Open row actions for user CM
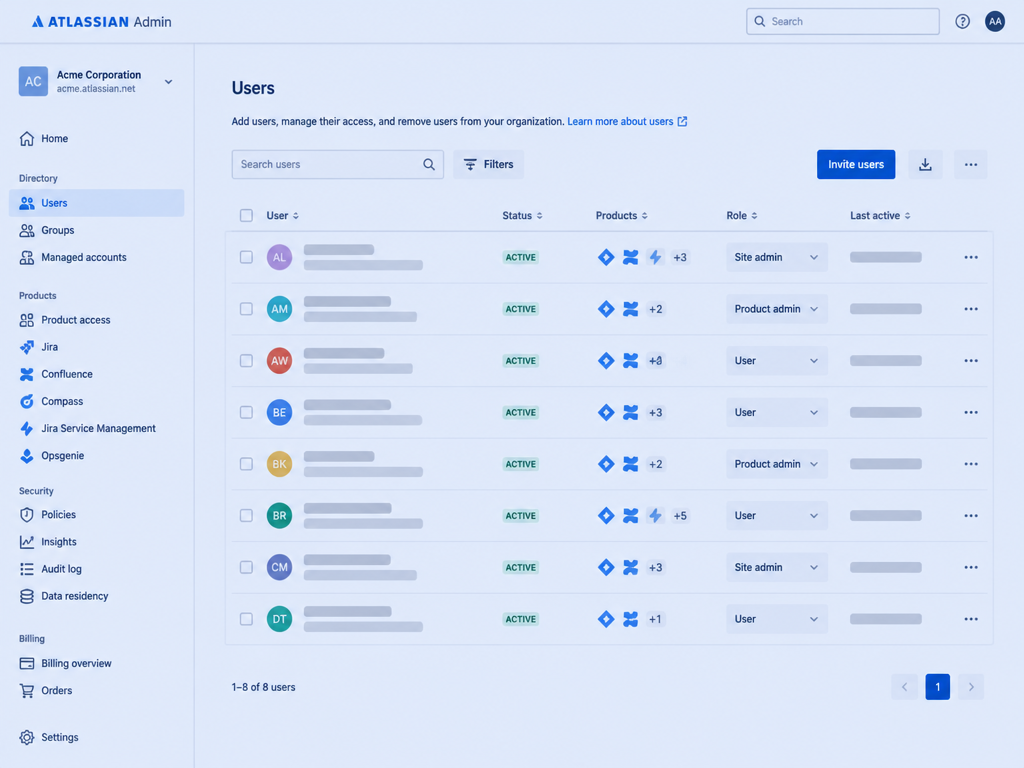1024x768 pixels. (x=970, y=567)
